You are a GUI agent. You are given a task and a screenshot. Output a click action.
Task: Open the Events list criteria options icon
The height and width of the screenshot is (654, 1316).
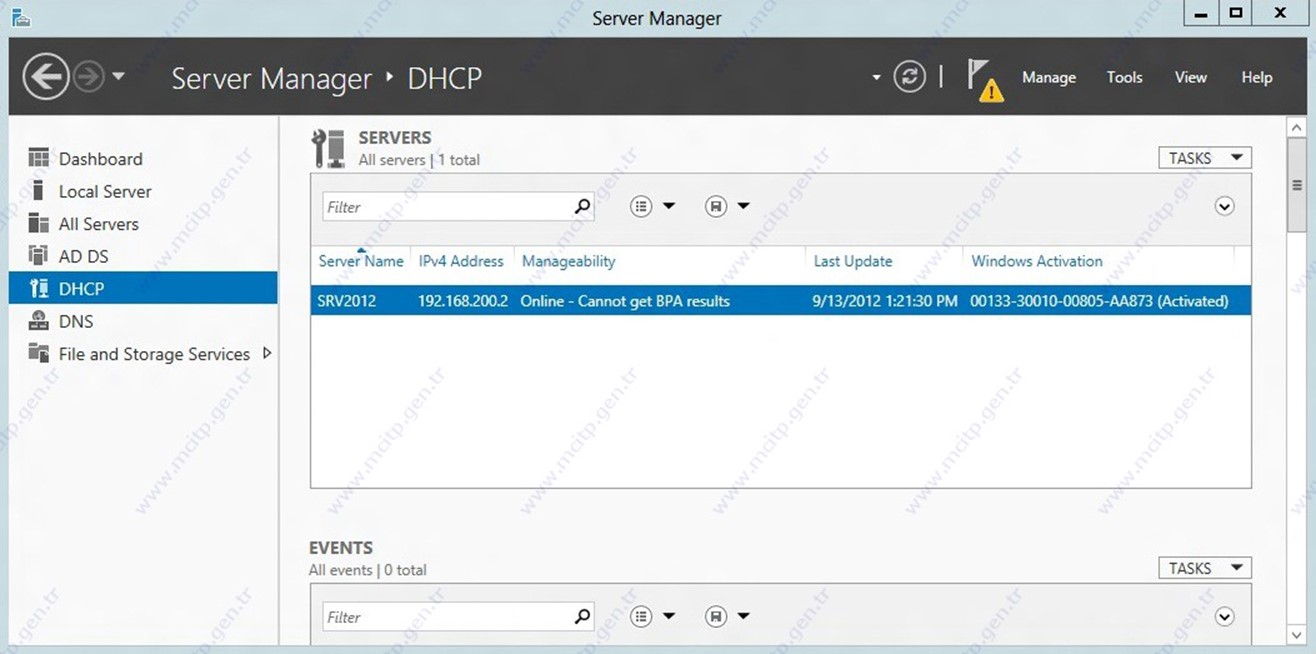coord(641,616)
